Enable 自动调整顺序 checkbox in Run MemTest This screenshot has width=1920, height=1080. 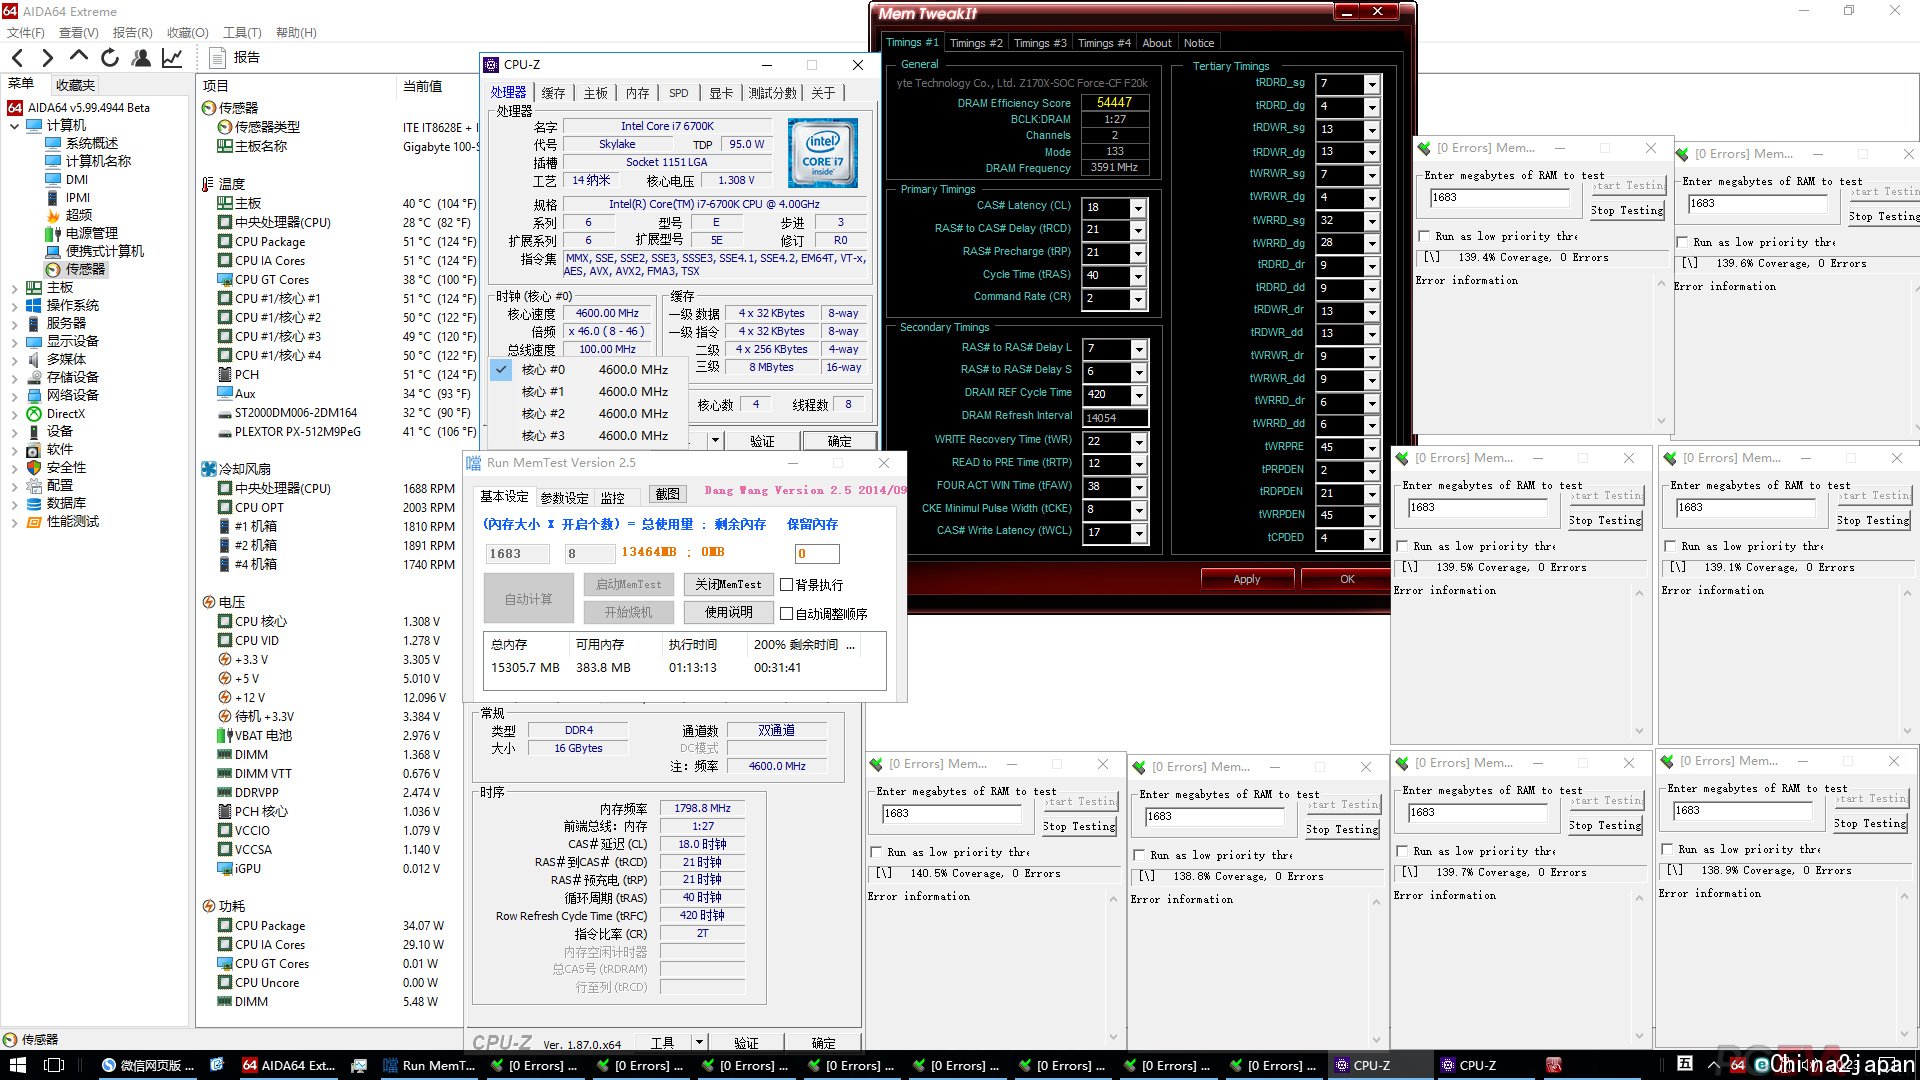pyautogui.click(x=786, y=614)
